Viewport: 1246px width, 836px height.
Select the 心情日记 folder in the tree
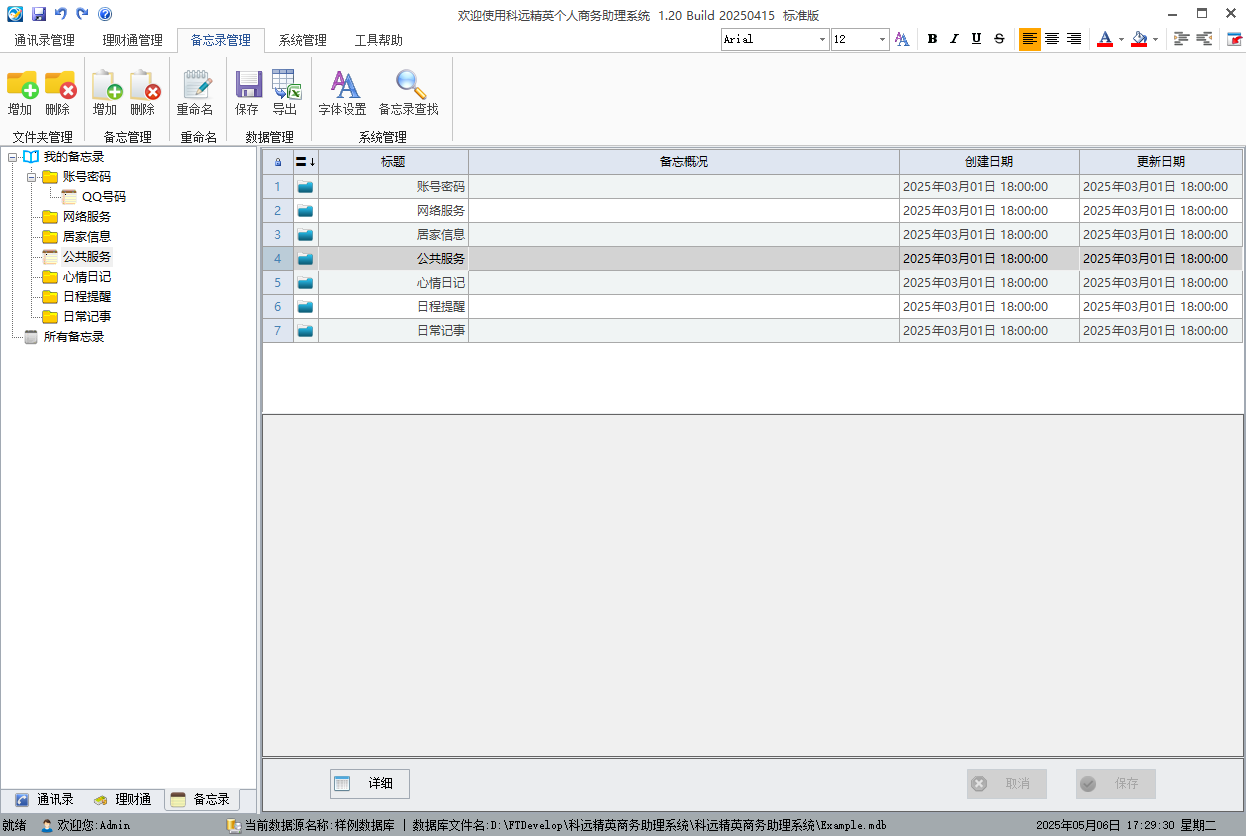click(86, 277)
